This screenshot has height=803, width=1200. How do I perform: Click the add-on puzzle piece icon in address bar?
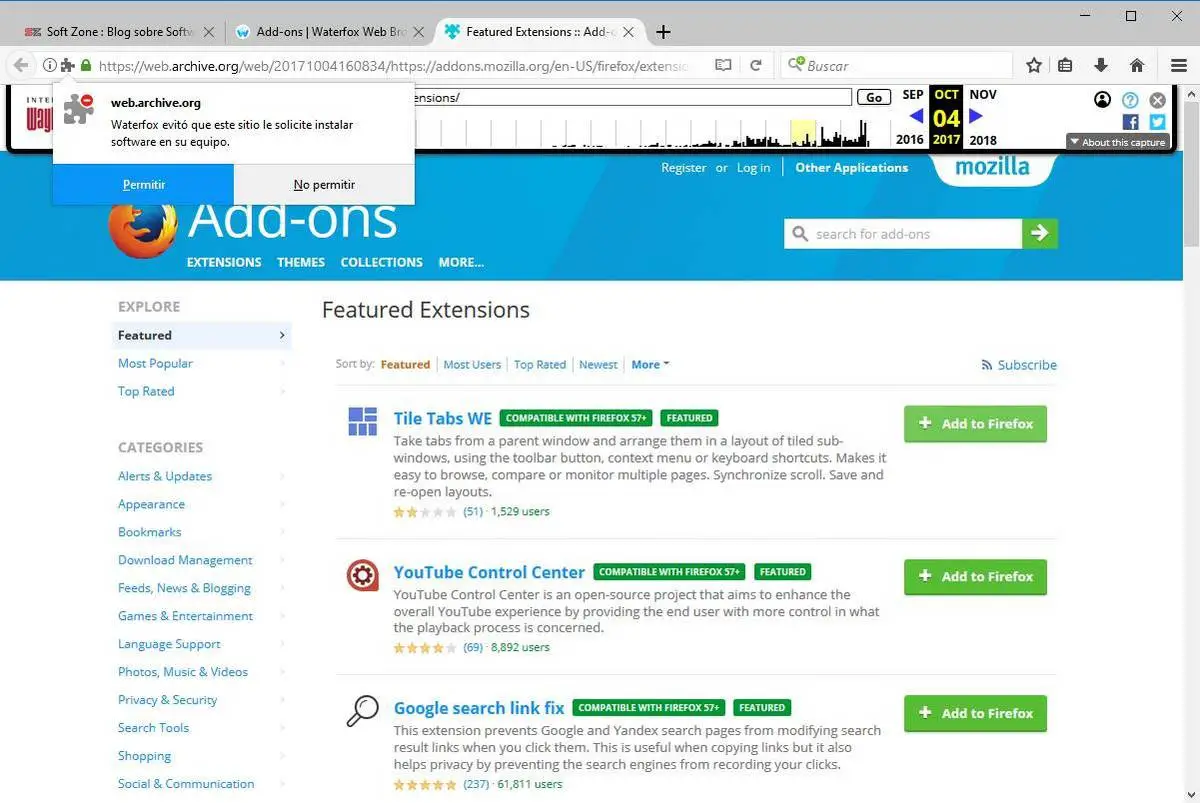67,65
